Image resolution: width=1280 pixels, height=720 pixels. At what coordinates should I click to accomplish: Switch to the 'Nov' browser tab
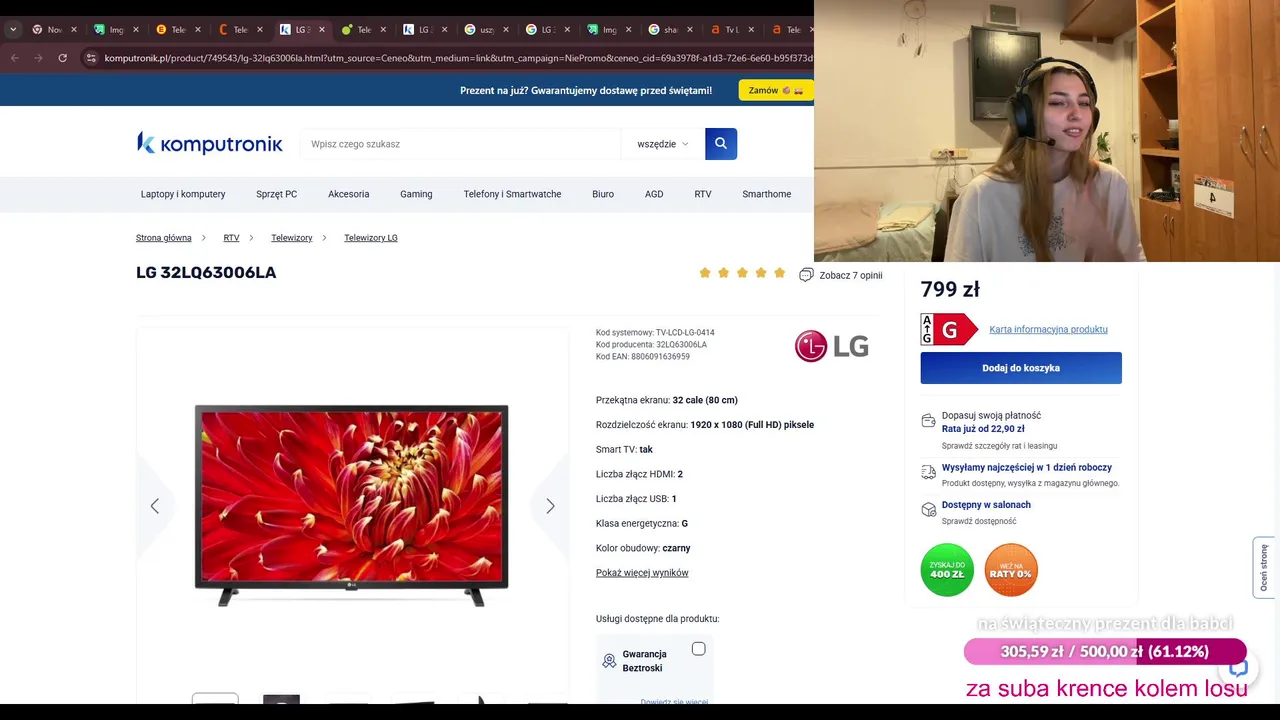point(53,30)
